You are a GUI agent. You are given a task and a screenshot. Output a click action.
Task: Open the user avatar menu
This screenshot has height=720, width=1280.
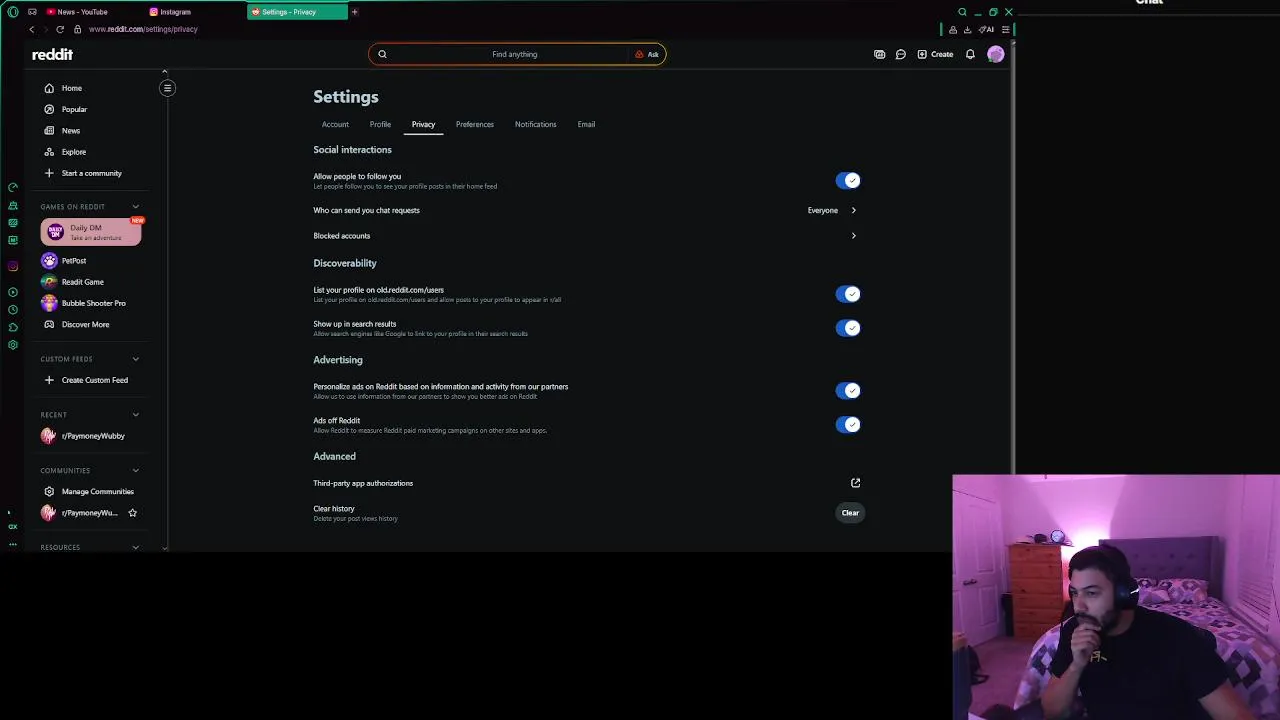point(995,54)
